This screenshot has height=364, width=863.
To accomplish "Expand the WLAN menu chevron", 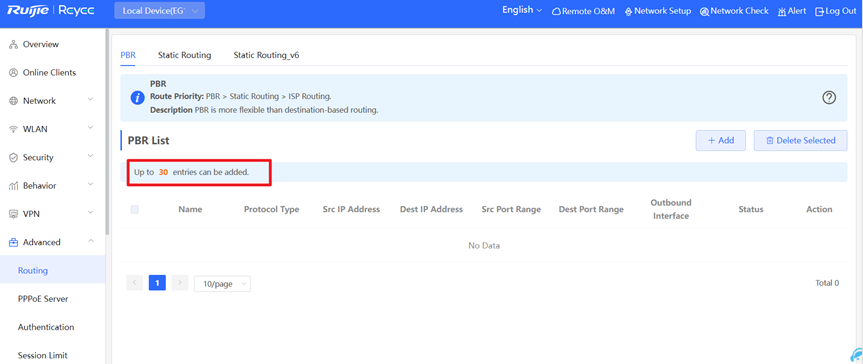I will click(91, 128).
